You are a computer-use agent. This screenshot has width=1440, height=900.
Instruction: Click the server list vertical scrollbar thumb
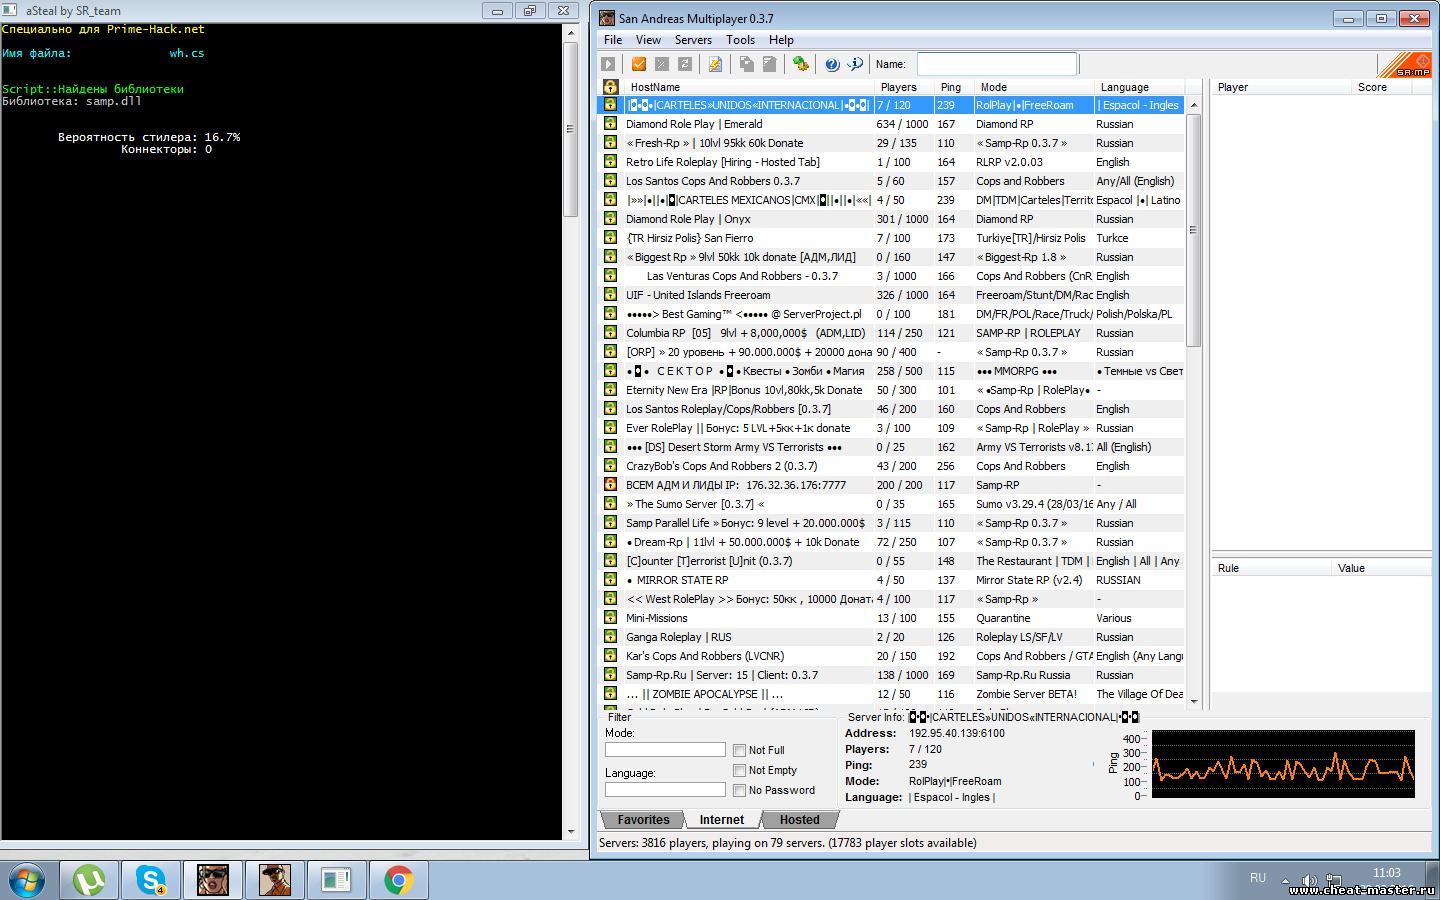(x=1193, y=229)
